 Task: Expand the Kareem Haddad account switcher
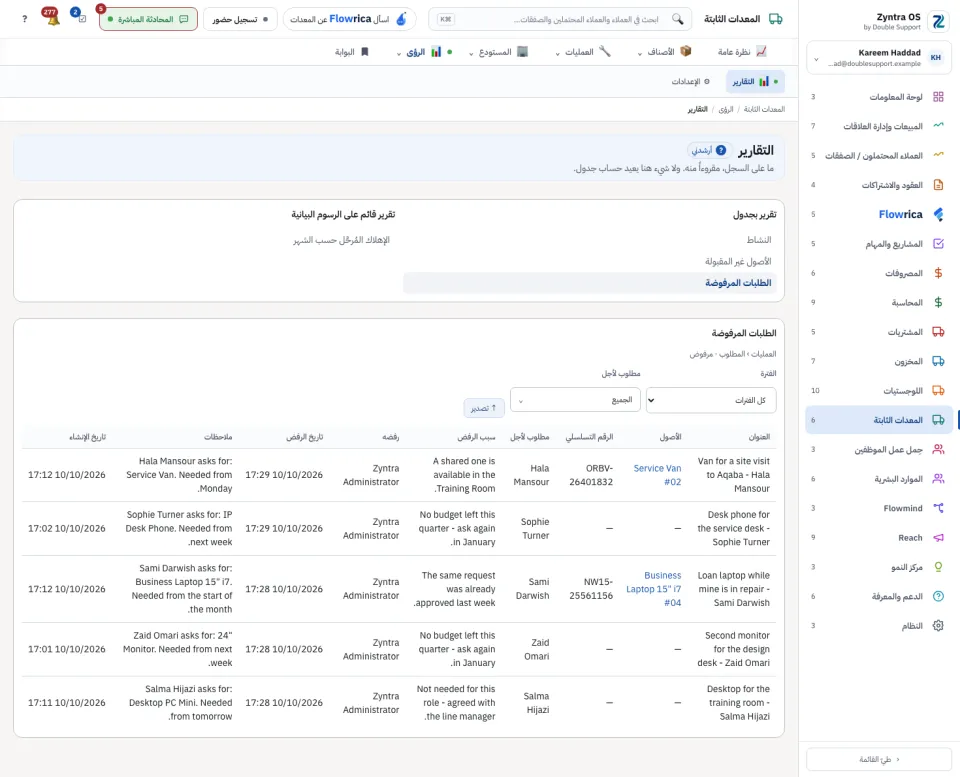(x=879, y=58)
